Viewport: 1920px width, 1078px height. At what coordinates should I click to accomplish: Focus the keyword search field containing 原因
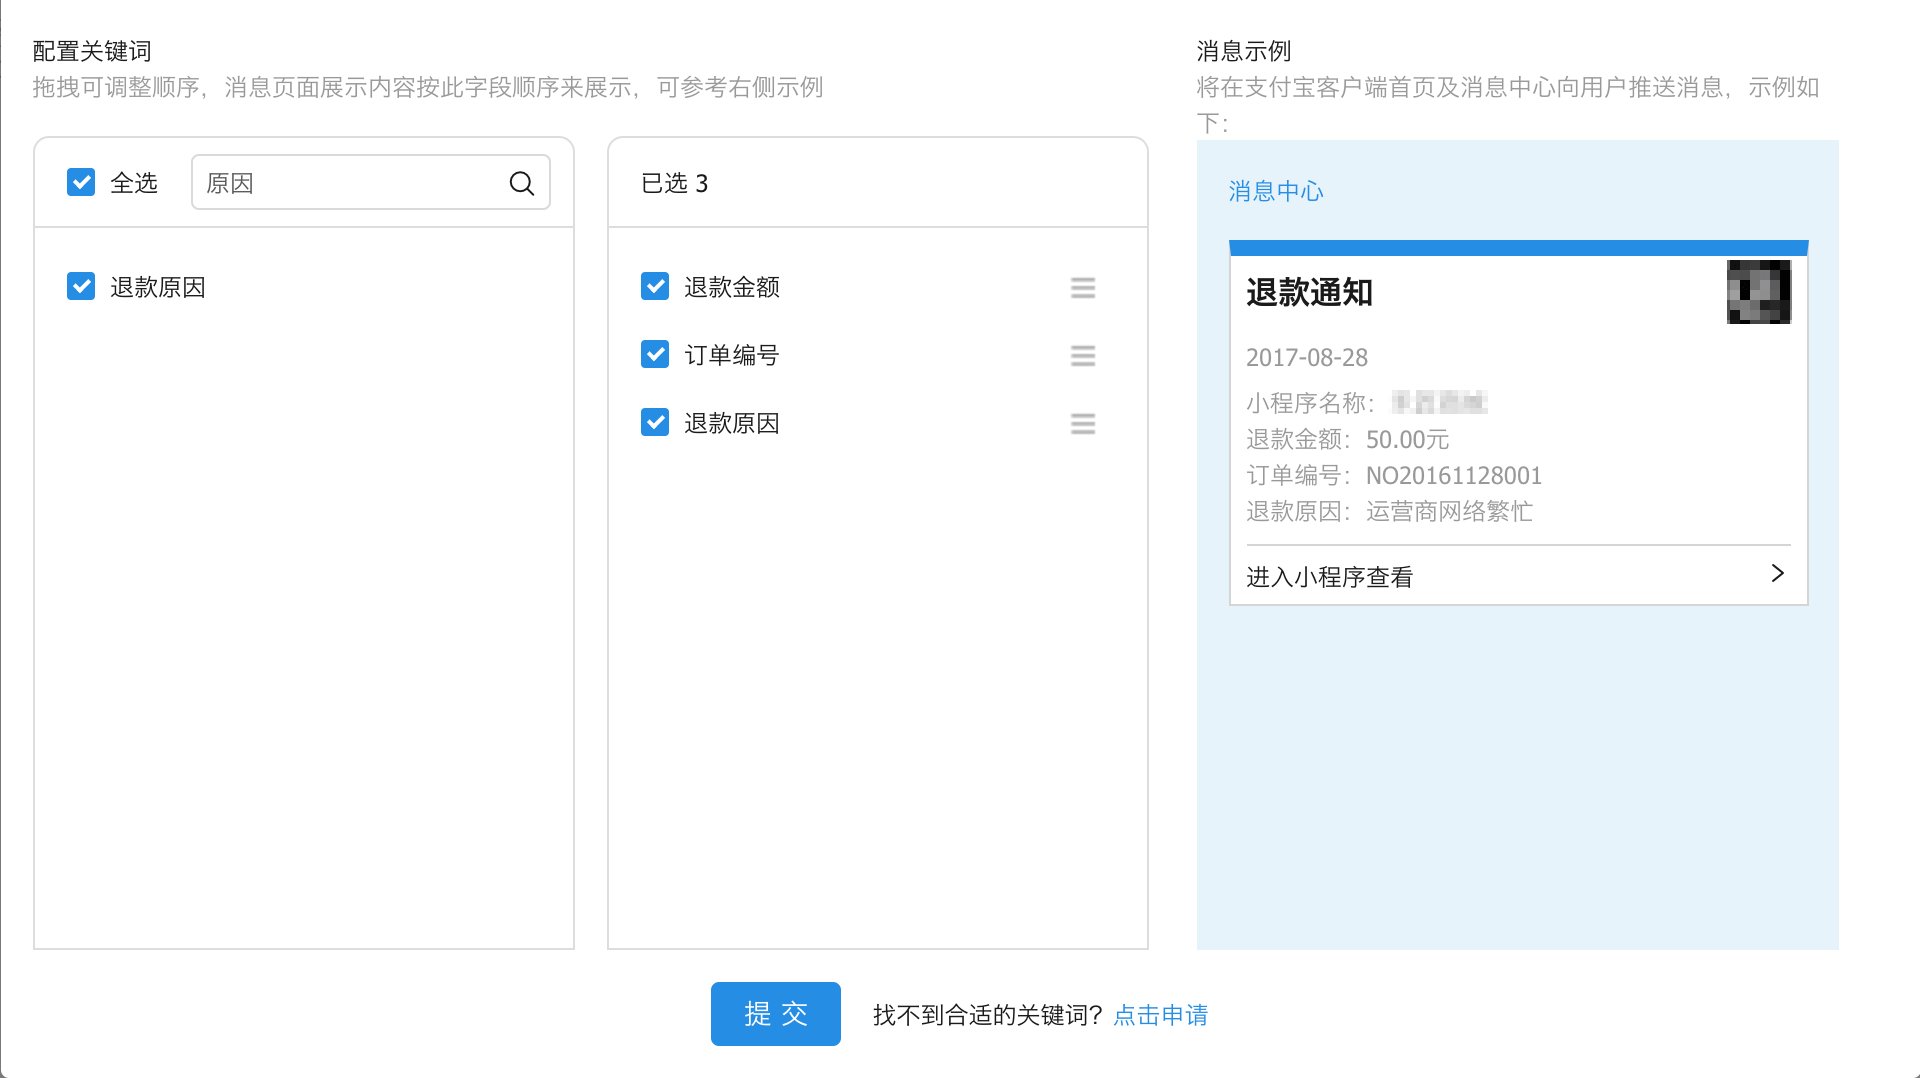[350, 183]
